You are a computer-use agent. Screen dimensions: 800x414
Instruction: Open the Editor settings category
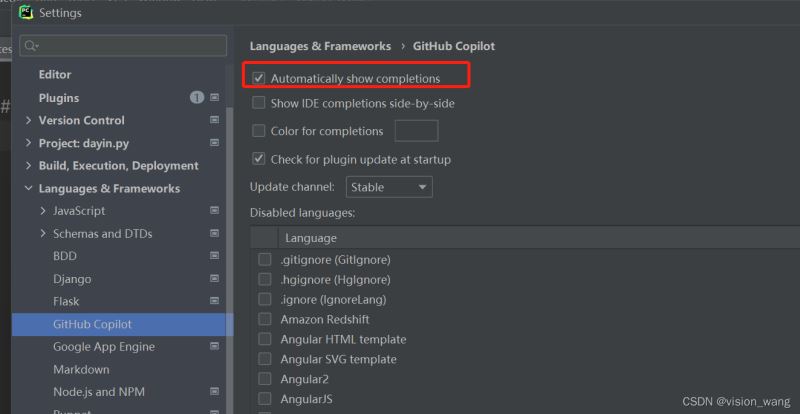[x=55, y=75]
